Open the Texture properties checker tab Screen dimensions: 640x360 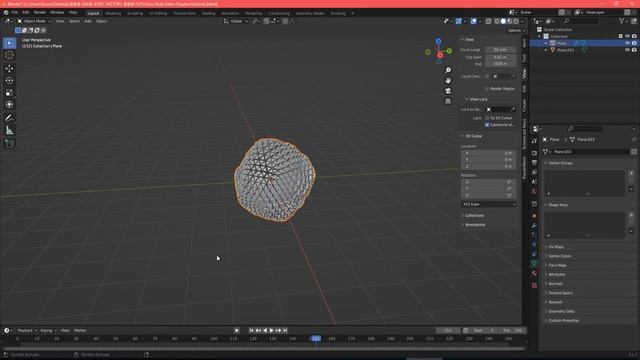pyautogui.click(x=534, y=285)
